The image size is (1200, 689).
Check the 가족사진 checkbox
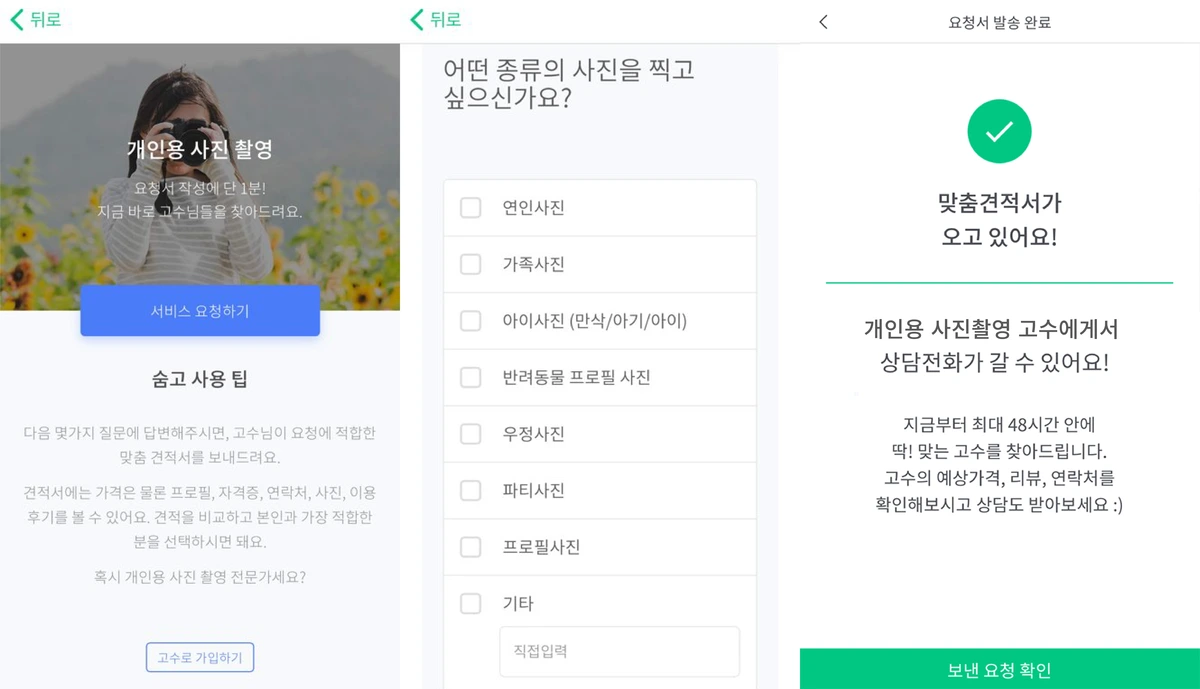point(470,264)
